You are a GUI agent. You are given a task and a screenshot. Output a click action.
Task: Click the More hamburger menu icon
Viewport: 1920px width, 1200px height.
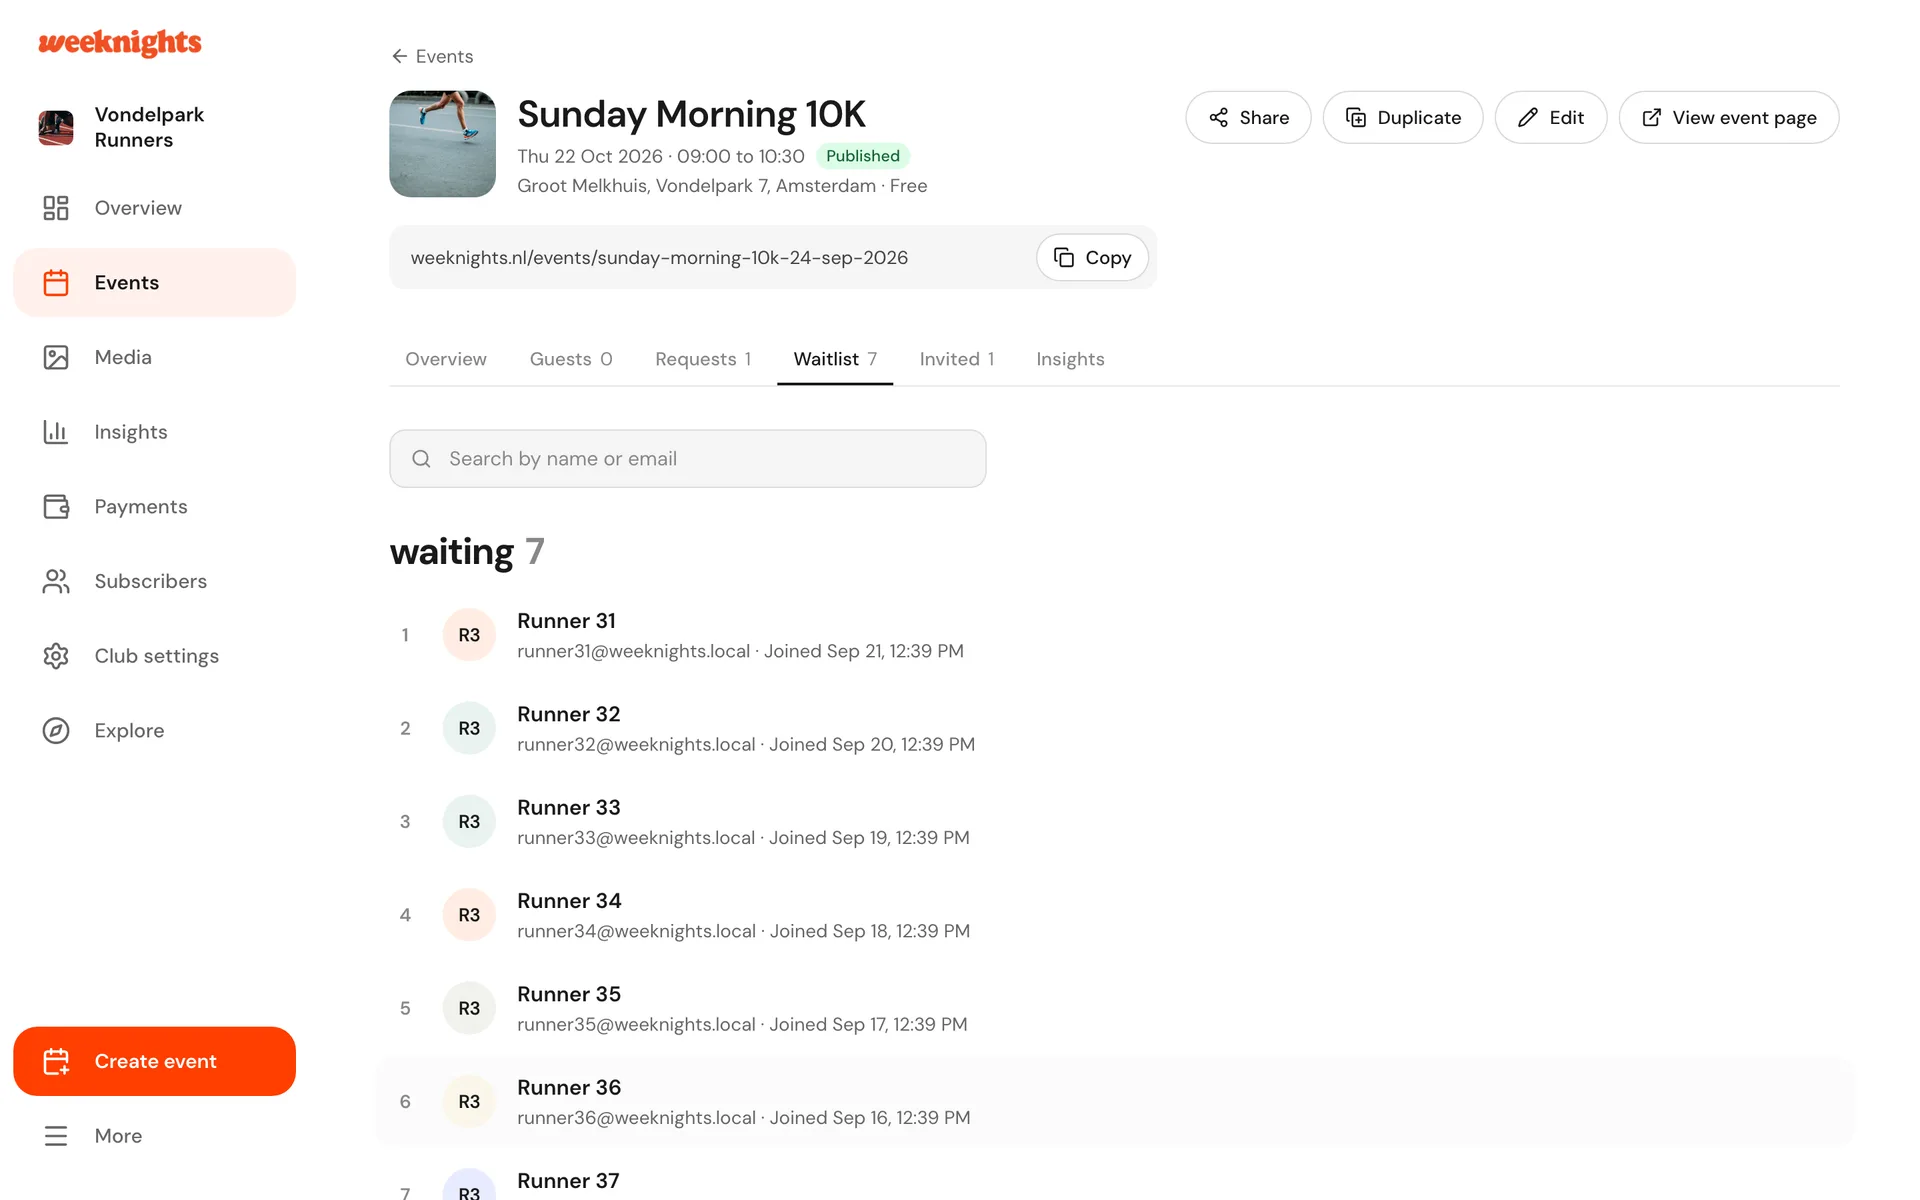click(x=56, y=1136)
